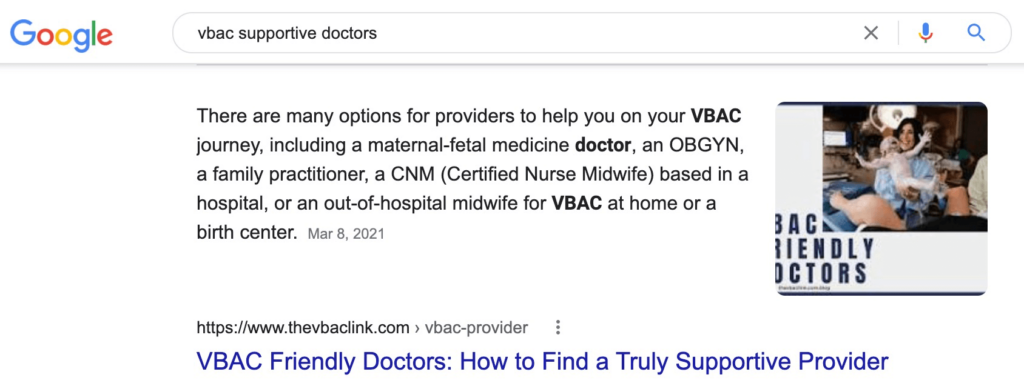Click the thevbaclink.com URL above the title
Image resolution: width=1024 pixels, height=389 pixels.
click(303, 328)
